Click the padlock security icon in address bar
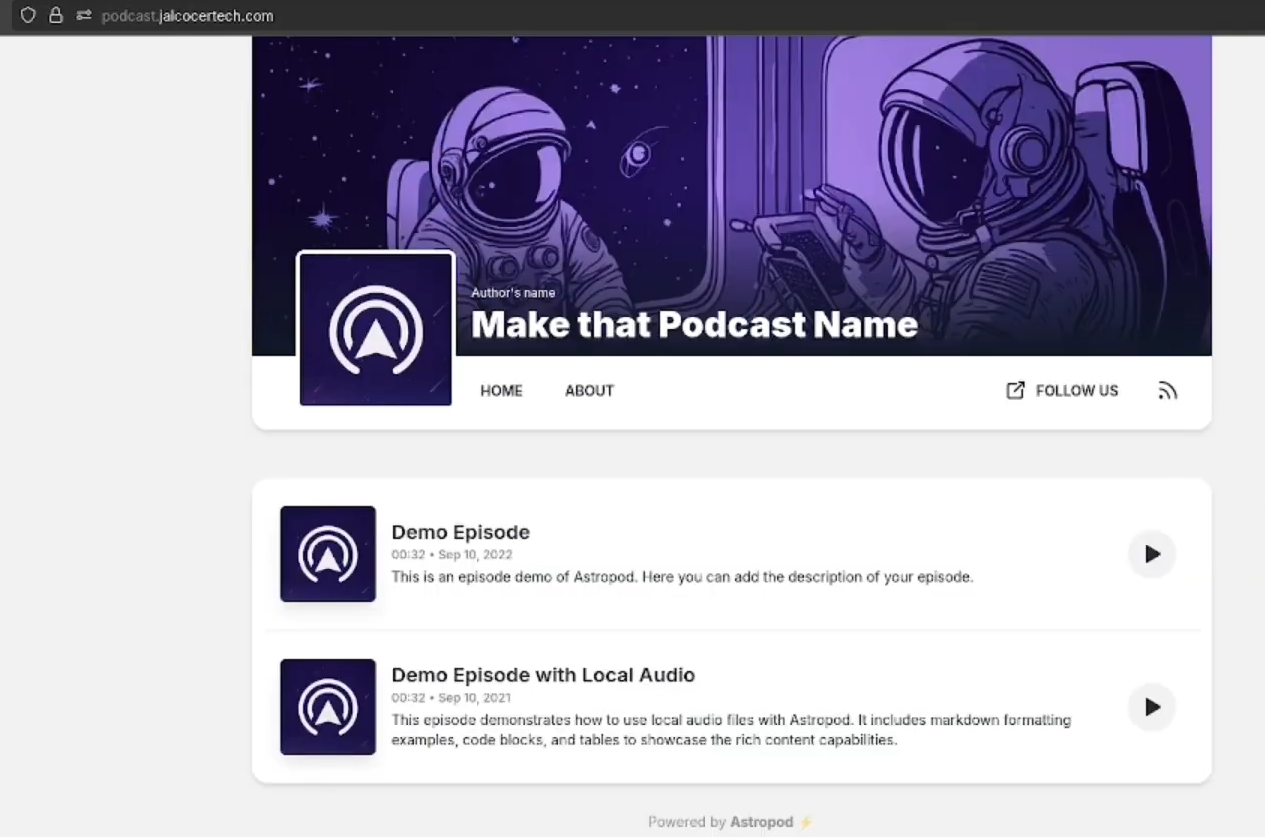 point(56,15)
